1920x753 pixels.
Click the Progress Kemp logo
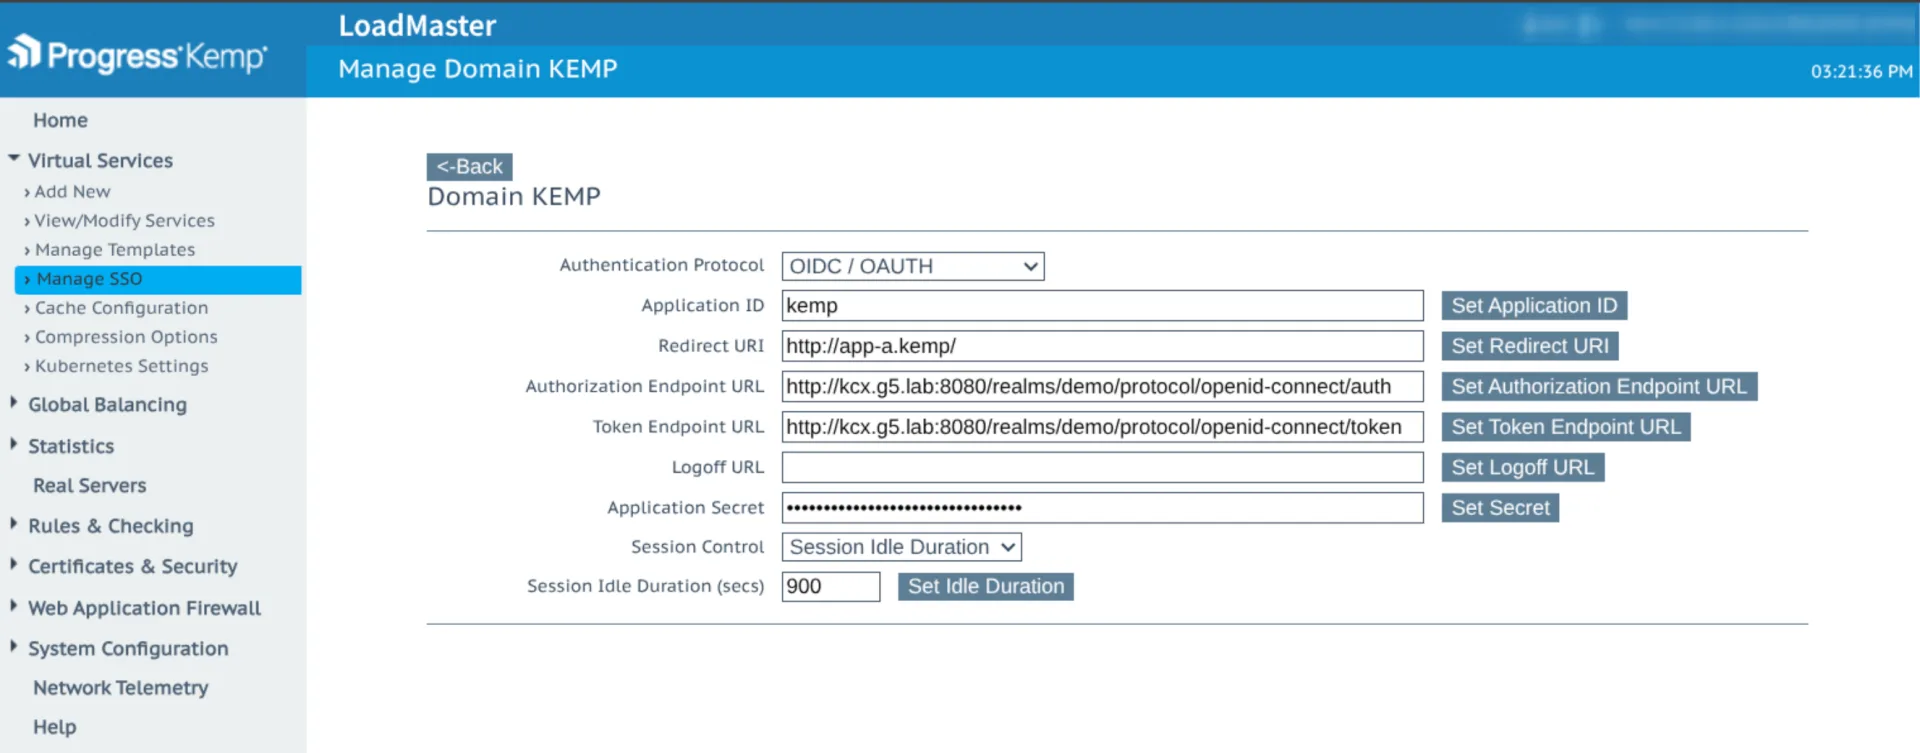(138, 55)
